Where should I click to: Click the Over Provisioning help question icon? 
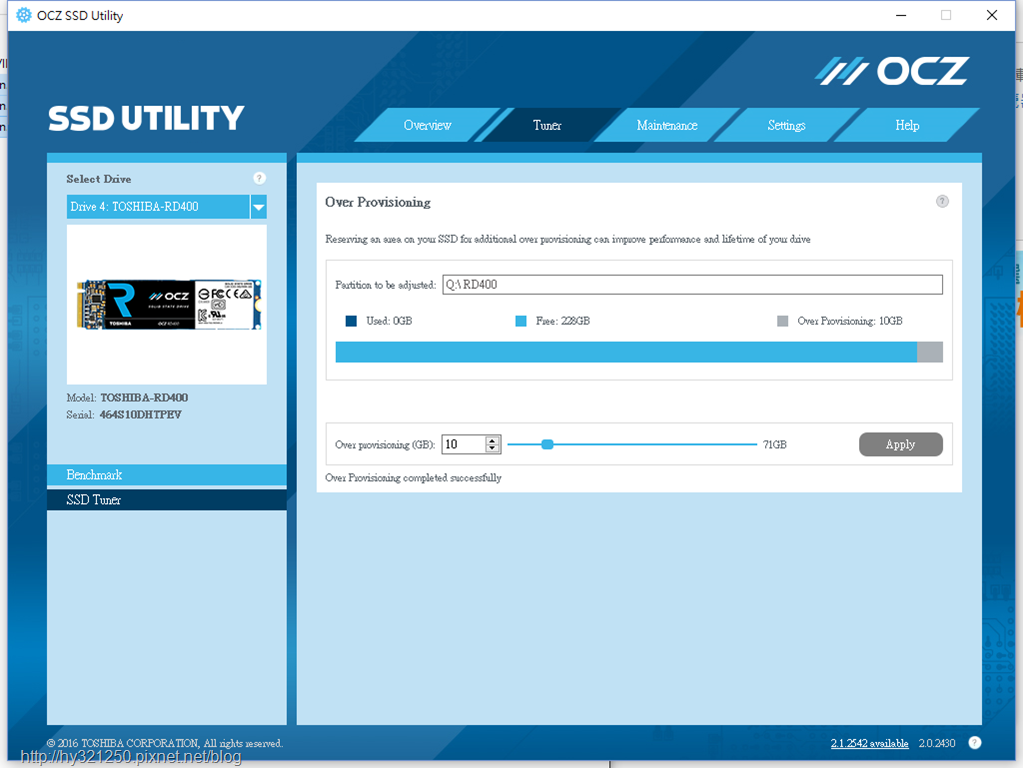pos(942,201)
